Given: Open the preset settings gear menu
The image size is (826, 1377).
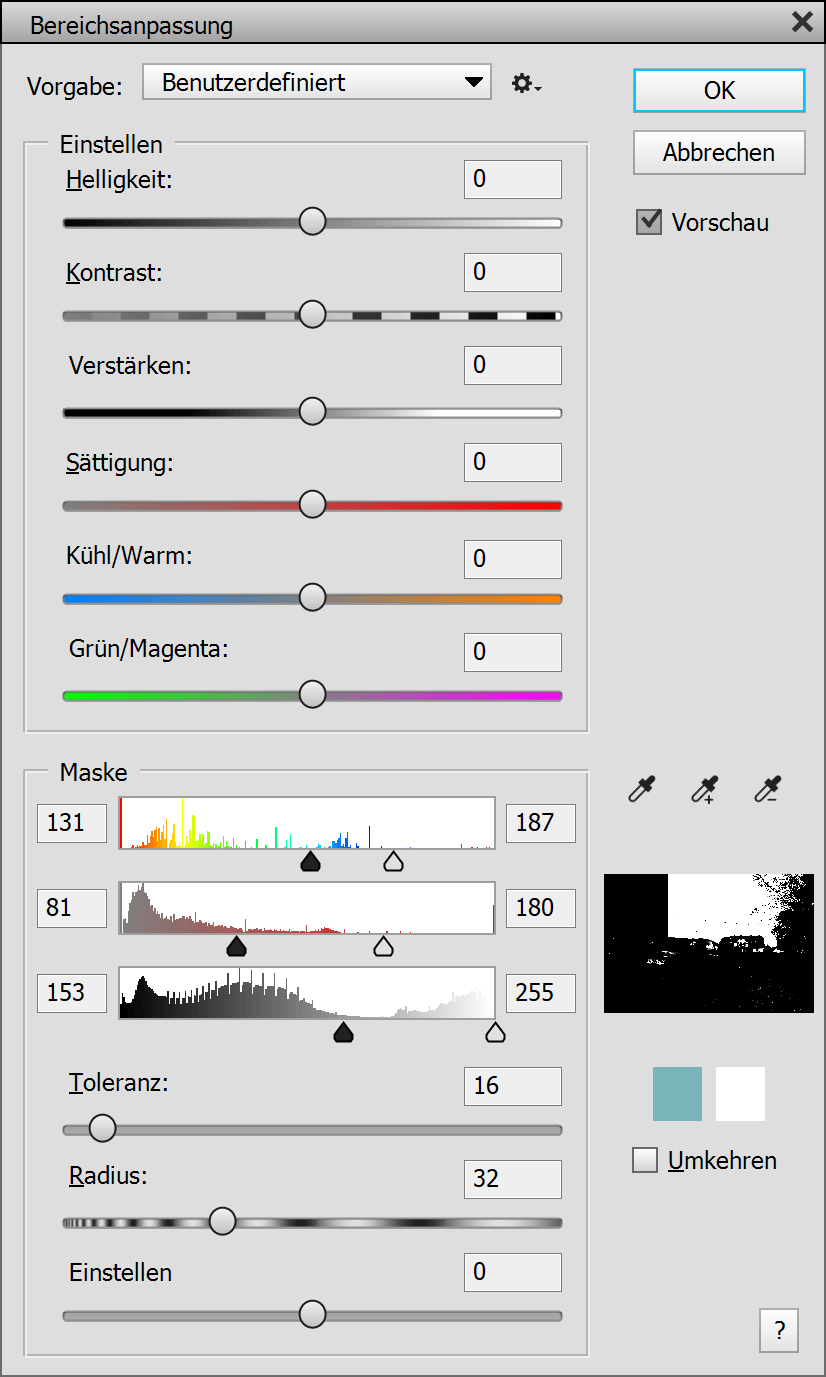Looking at the screenshot, I should [526, 84].
